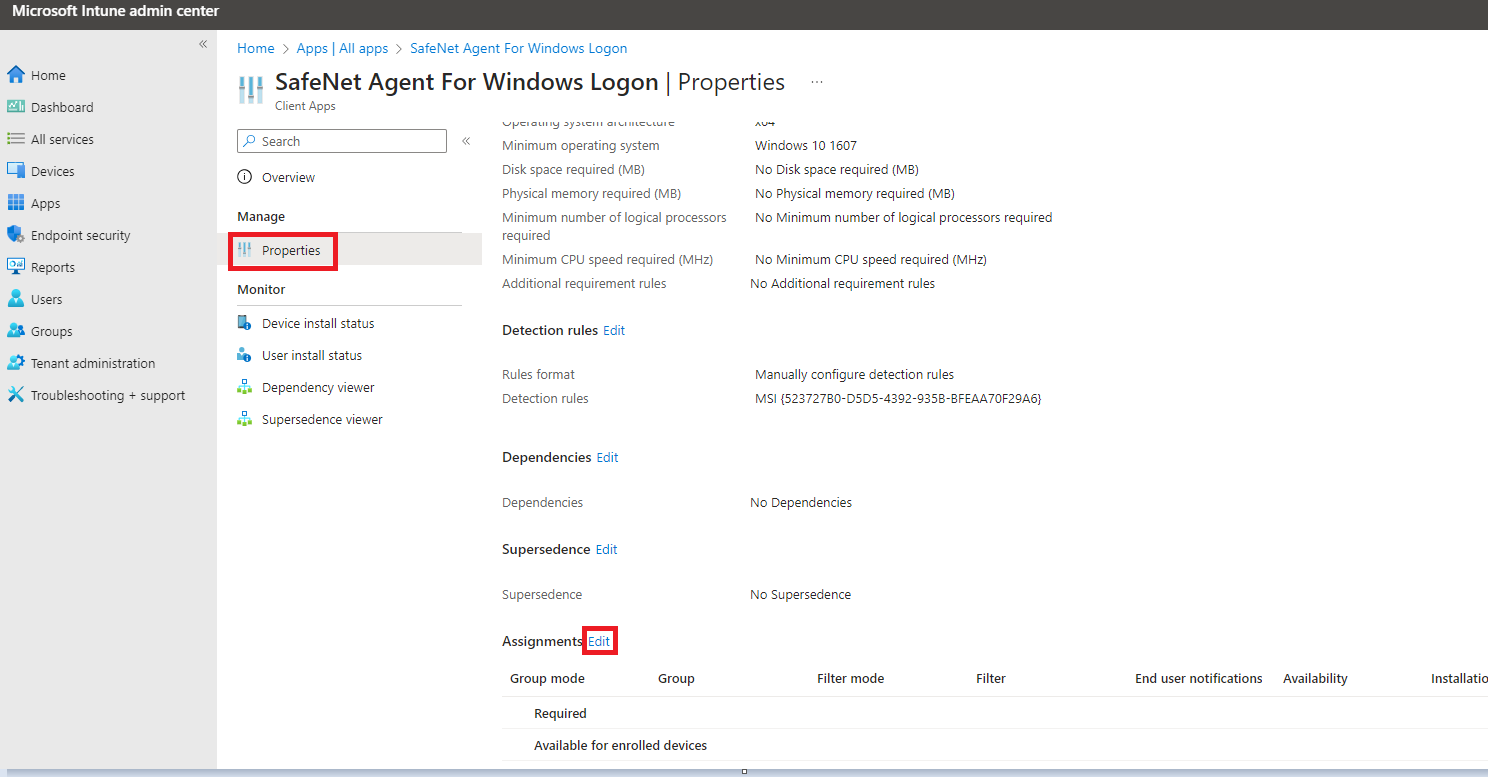Click the Endpoint security shield icon

point(16,235)
